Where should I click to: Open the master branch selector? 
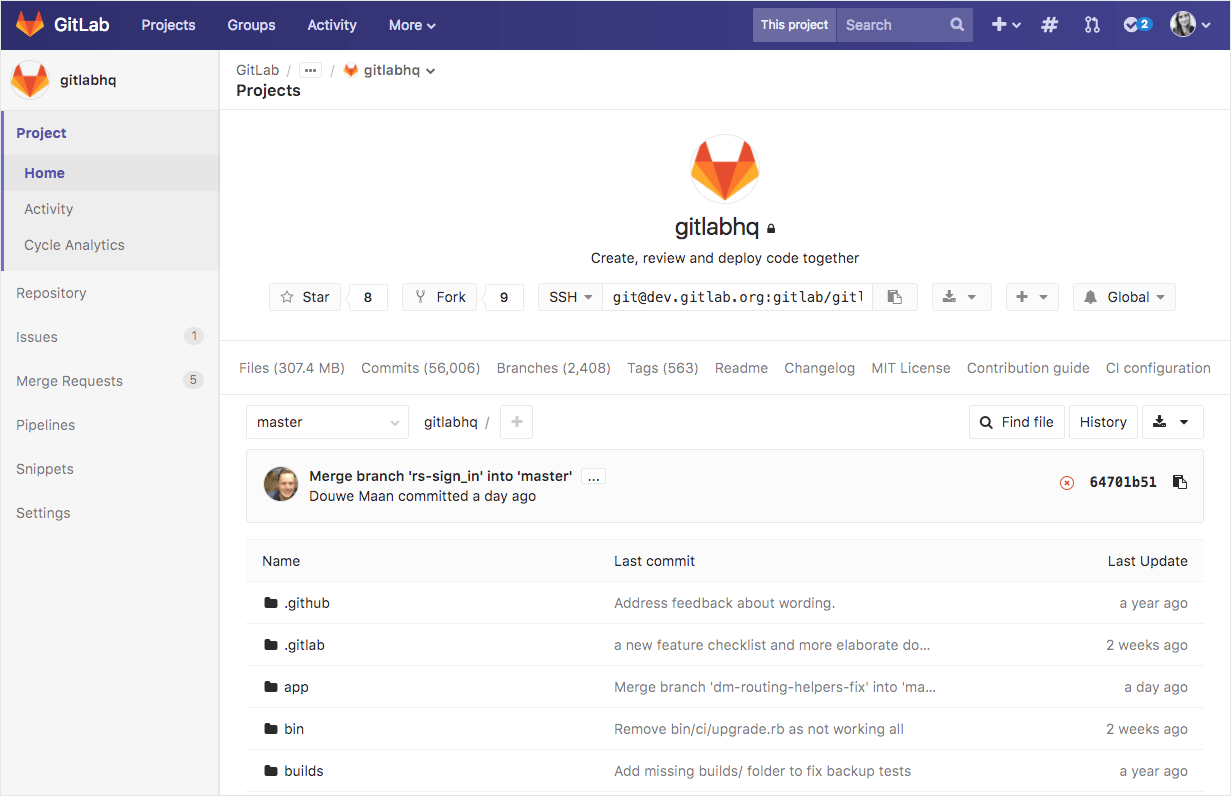click(x=327, y=421)
